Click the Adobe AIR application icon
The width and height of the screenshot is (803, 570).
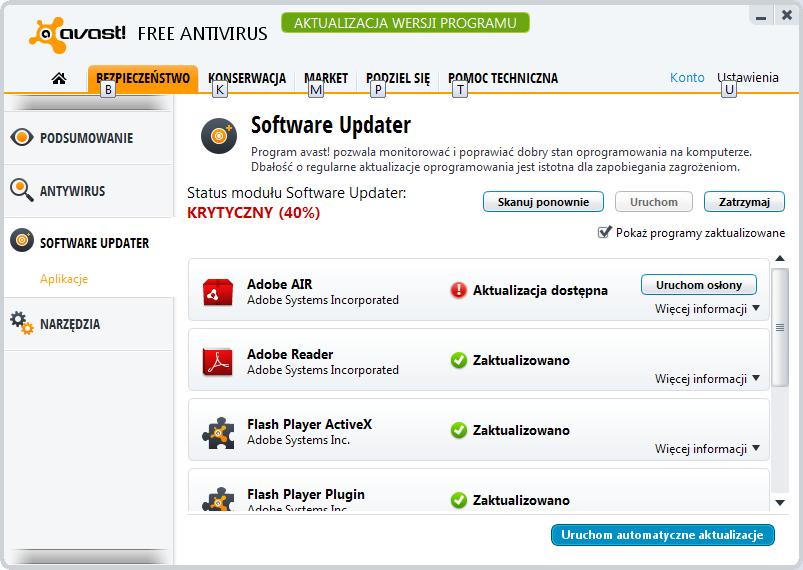pyautogui.click(x=218, y=292)
